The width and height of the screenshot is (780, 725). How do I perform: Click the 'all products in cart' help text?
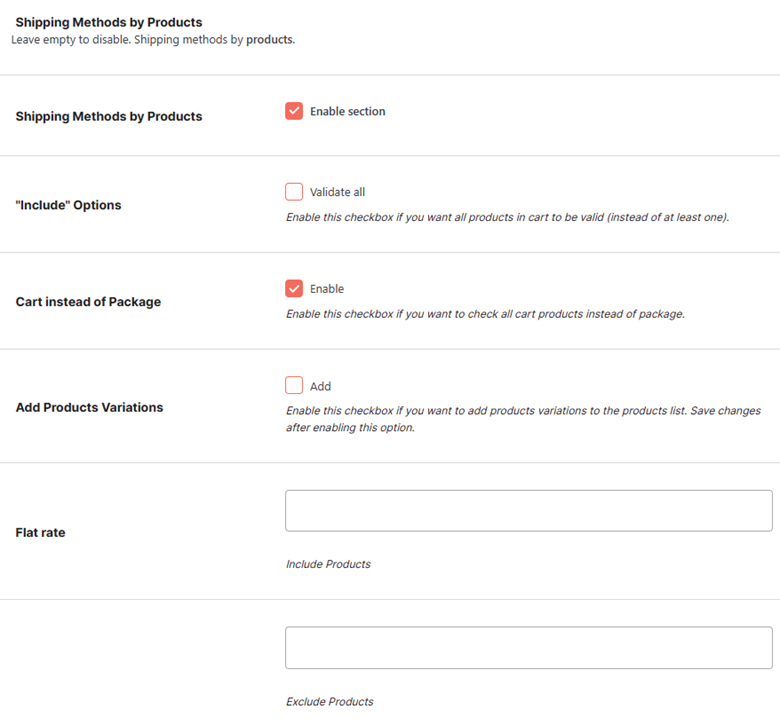507,217
